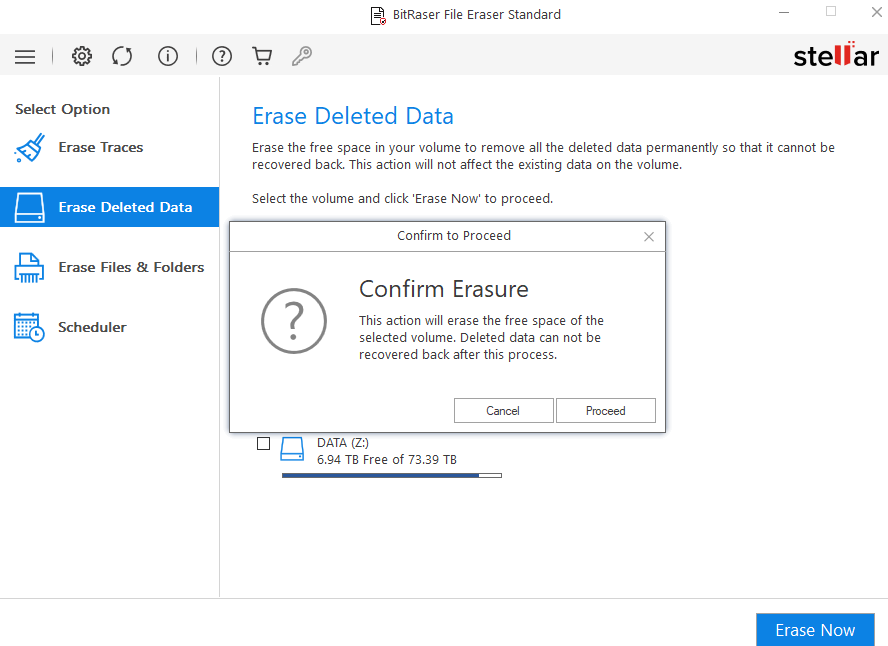The width and height of the screenshot is (888, 646).
Task: Select Erase Deleted Data option
Action: point(124,207)
